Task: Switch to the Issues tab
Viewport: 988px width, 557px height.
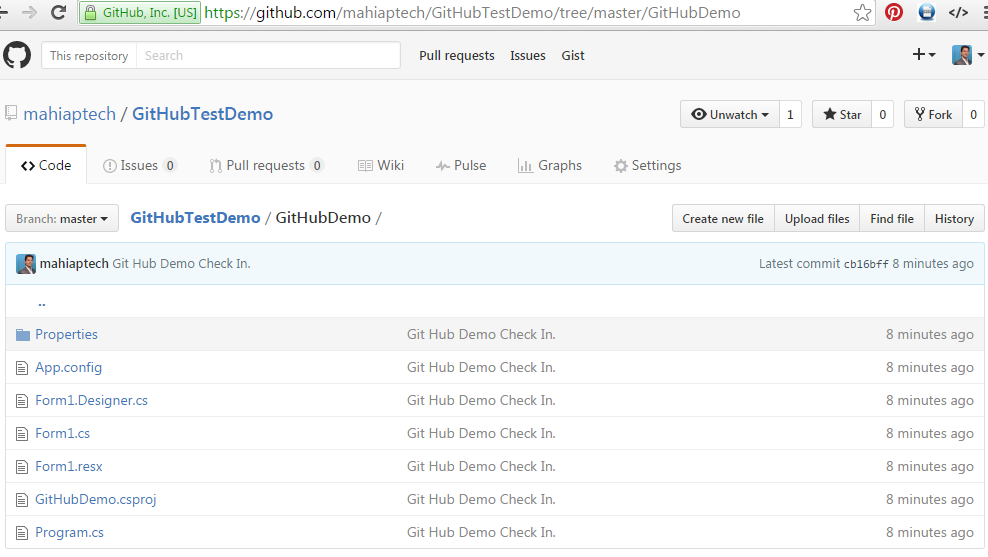Action: click(139, 165)
